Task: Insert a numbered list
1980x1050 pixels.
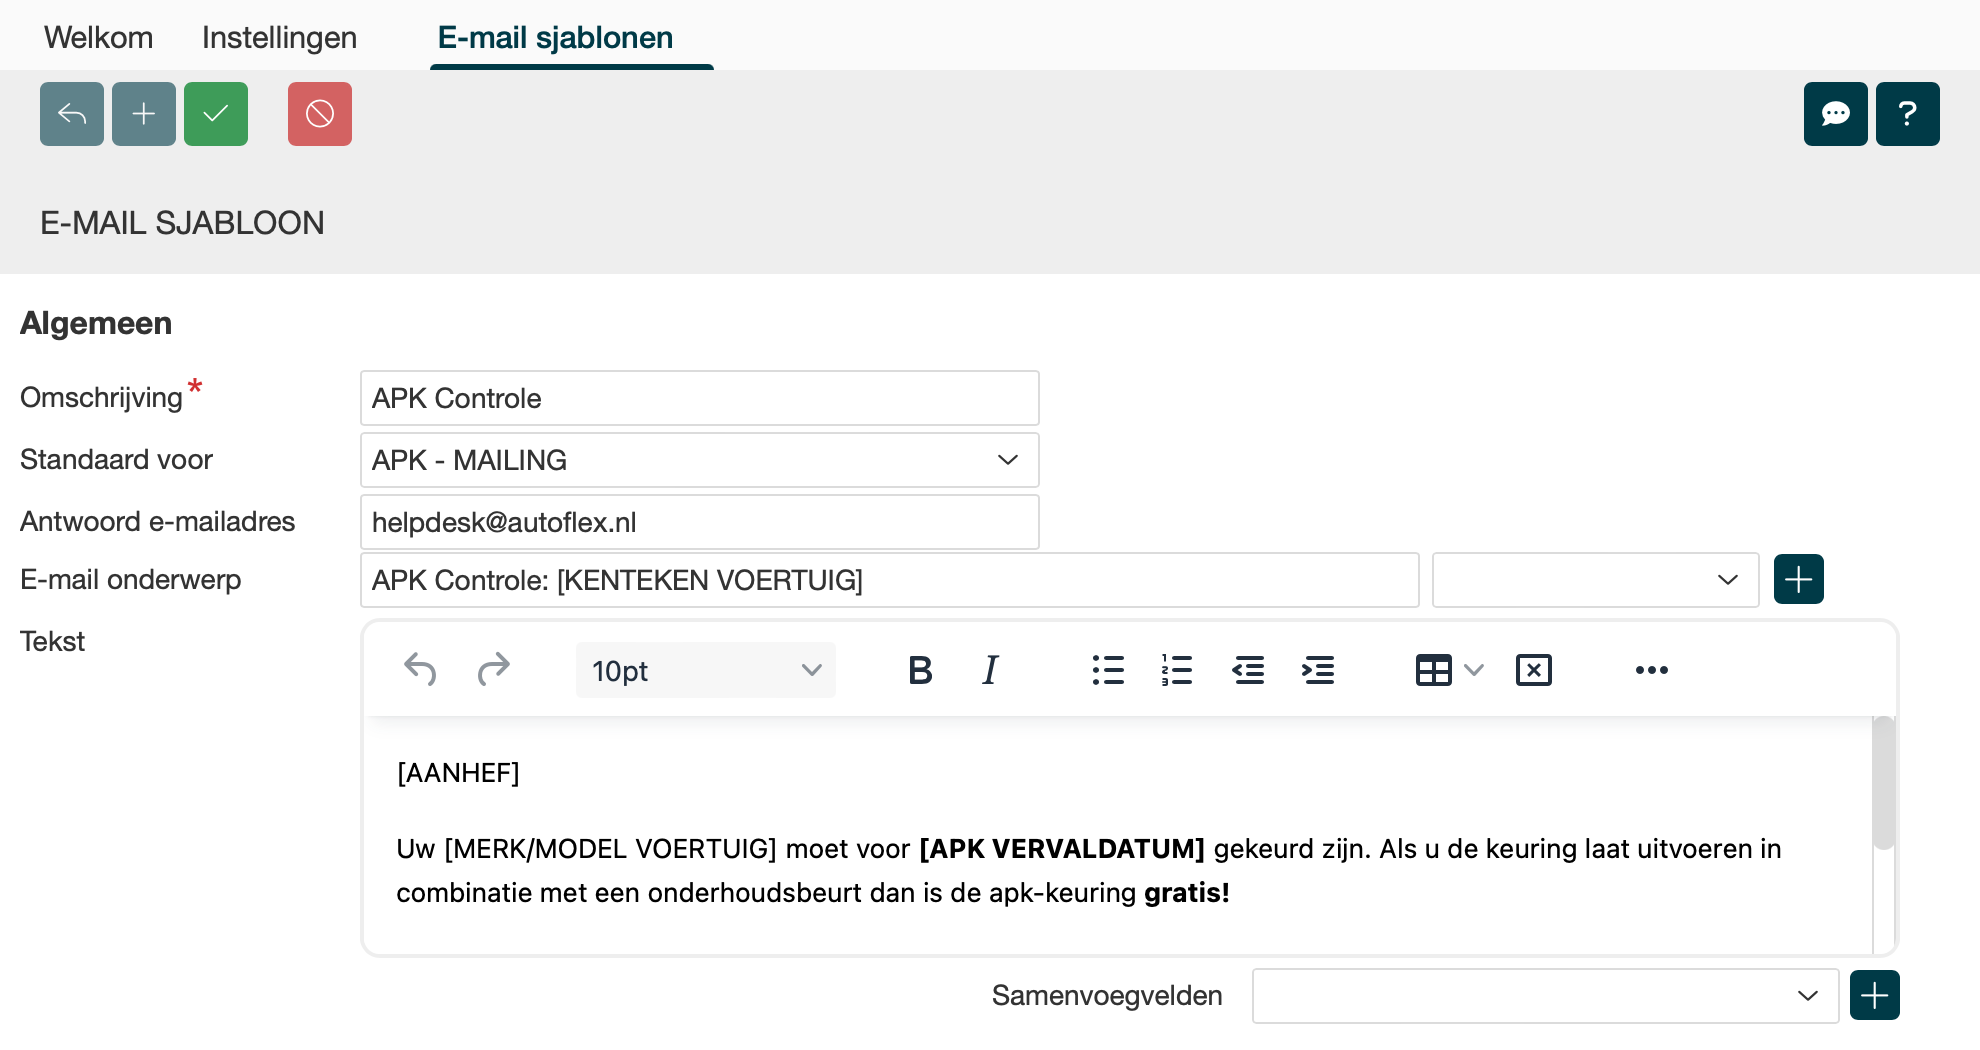Action: tap(1177, 670)
